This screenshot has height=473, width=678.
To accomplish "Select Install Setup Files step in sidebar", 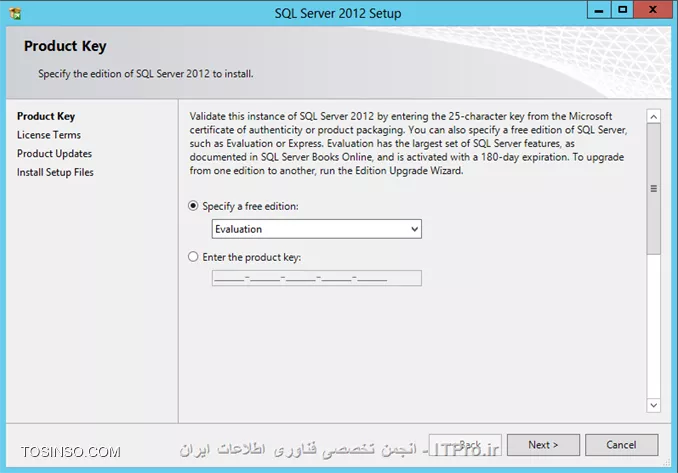I will point(55,172).
